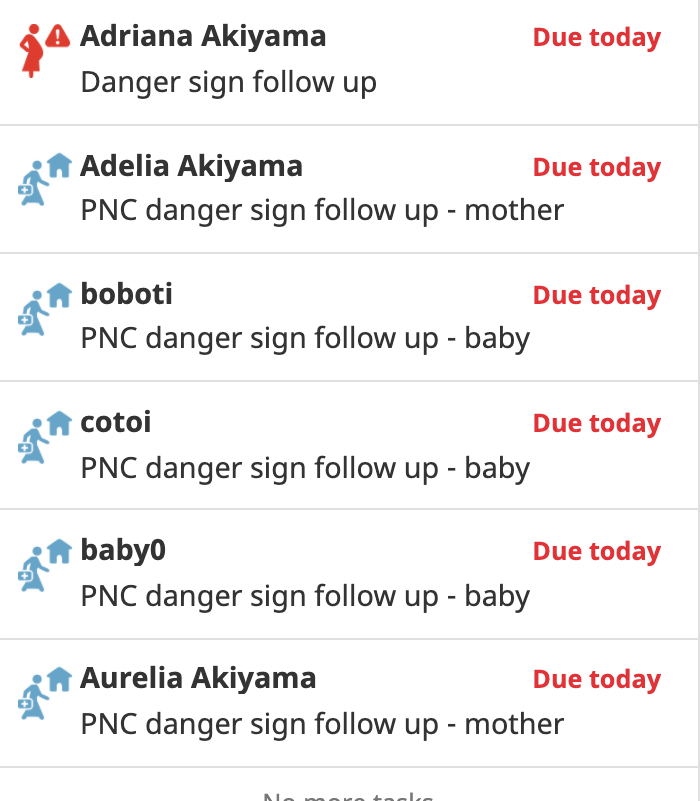This screenshot has width=700, height=801.
Task: Click the home visit icon beside cotoi
Action: tap(44, 437)
